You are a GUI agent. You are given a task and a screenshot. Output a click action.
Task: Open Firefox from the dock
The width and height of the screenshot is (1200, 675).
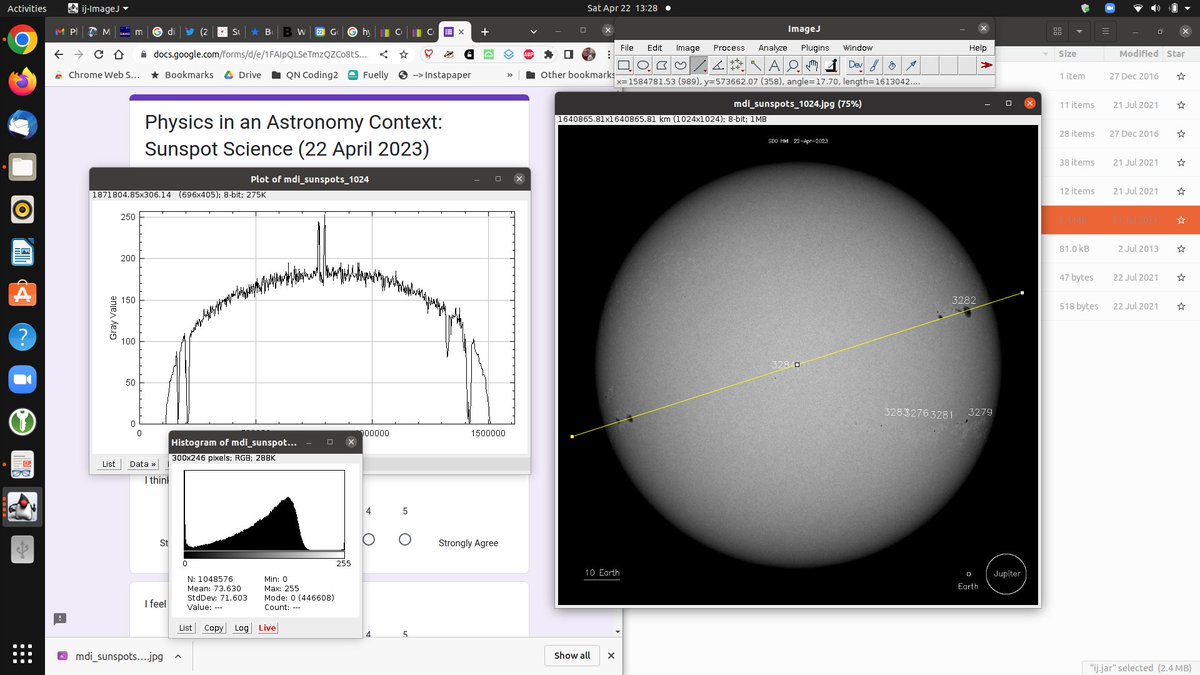pos(23,83)
